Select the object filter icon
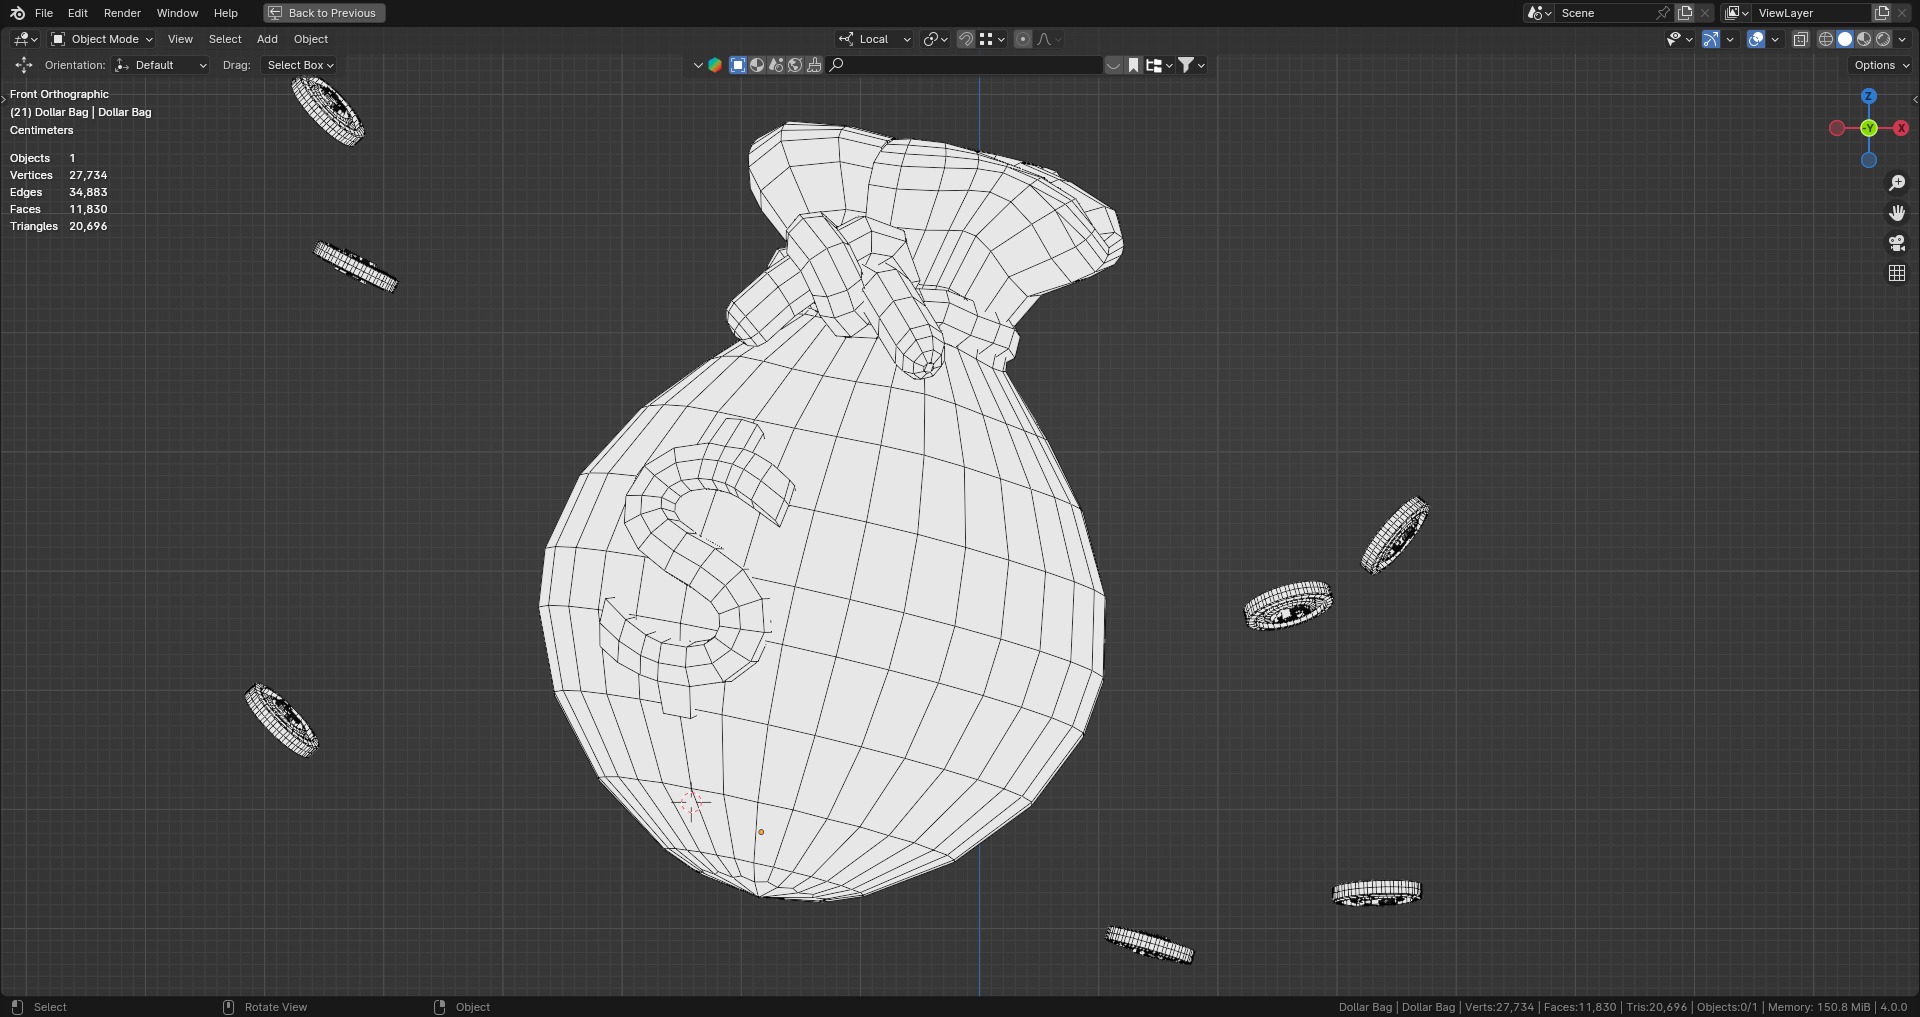Image resolution: width=1920 pixels, height=1017 pixels. point(738,65)
